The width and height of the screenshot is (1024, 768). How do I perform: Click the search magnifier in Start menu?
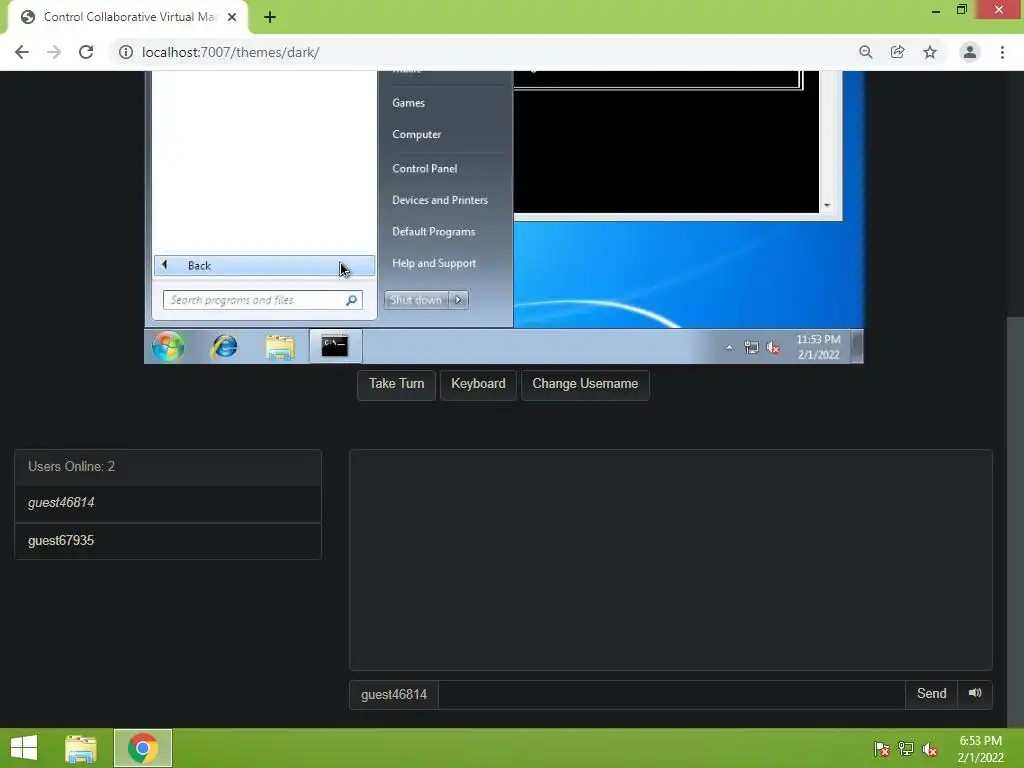point(351,300)
